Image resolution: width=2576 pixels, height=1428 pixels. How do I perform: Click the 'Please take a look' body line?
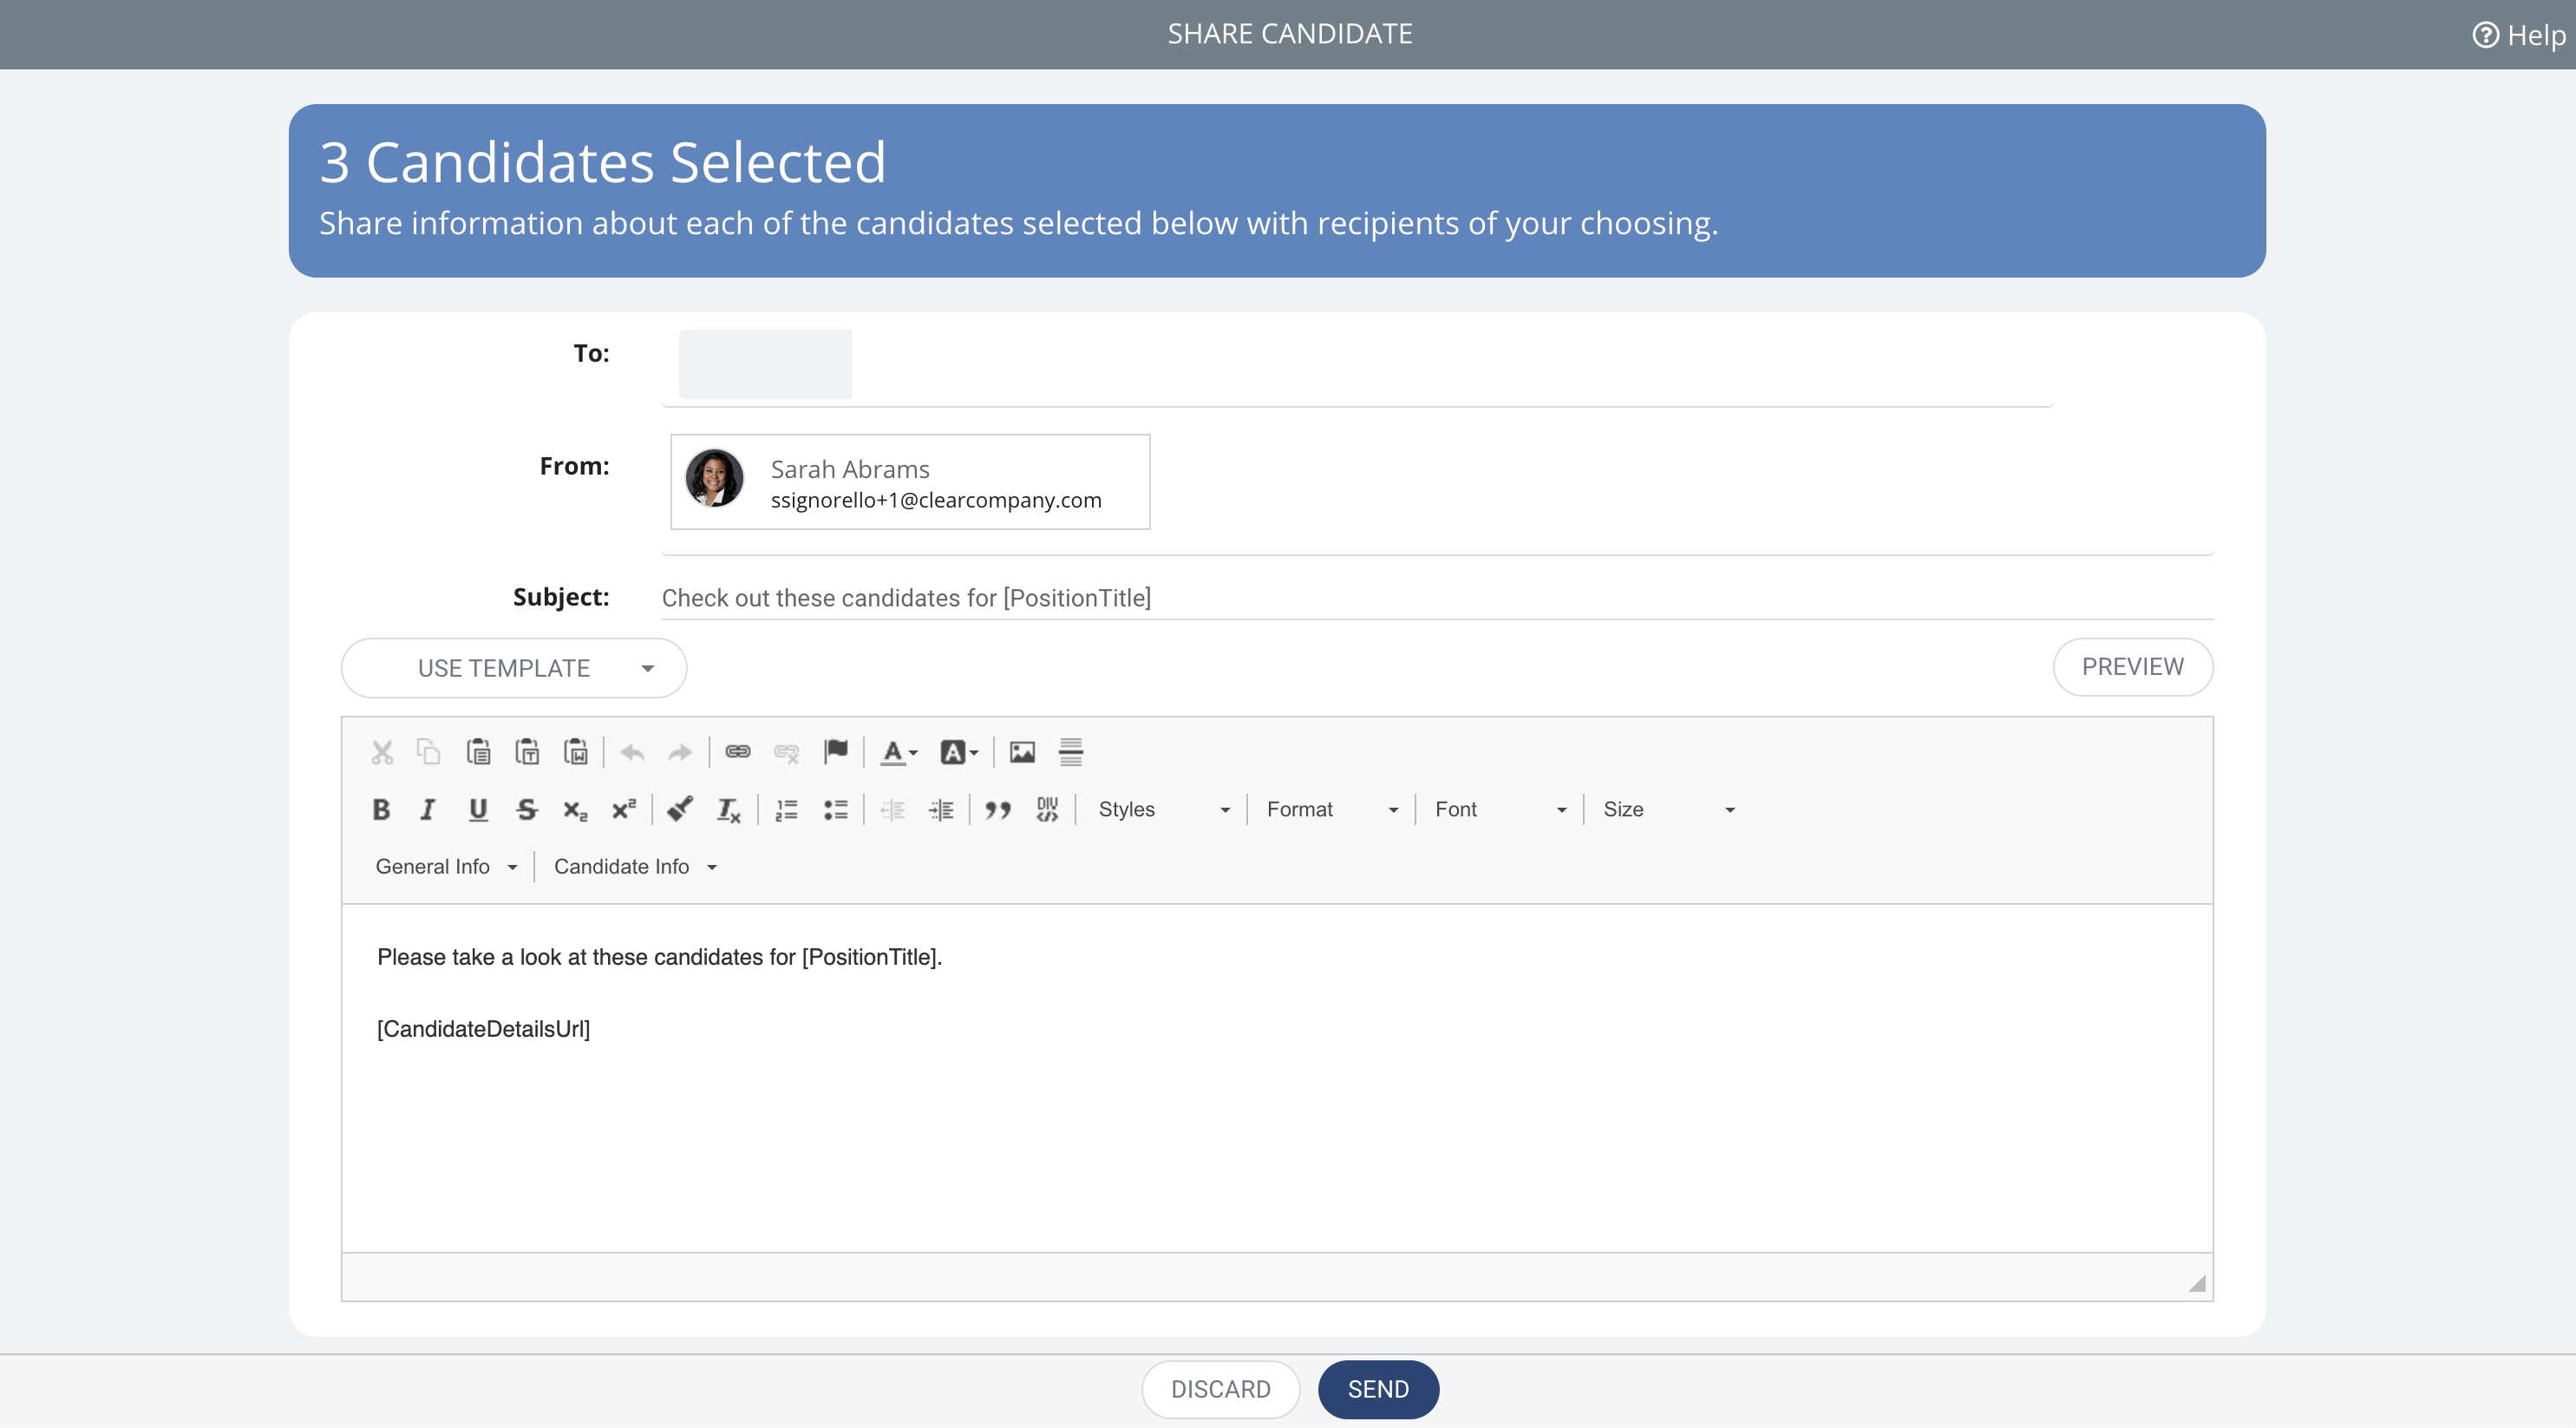pyautogui.click(x=659, y=957)
